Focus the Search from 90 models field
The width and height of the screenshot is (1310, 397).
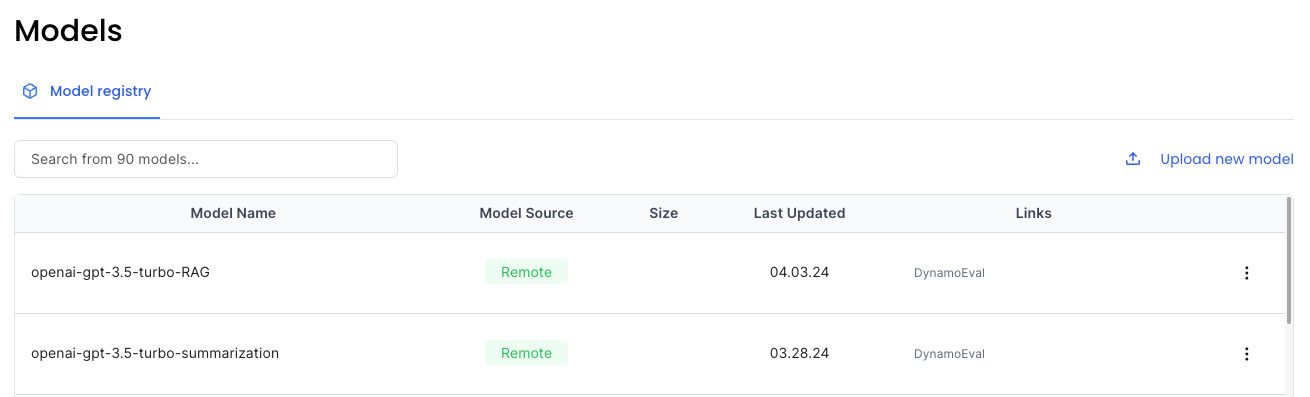point(206,159)
